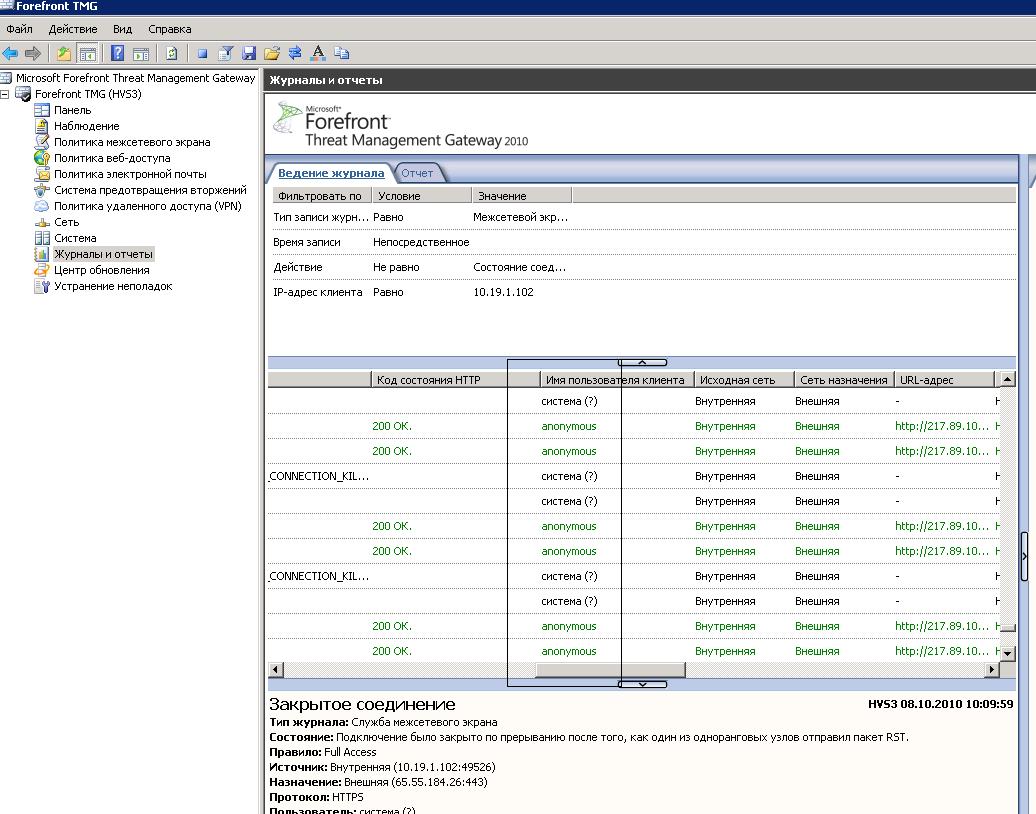Select the Forefront TMG (HVS3) node
The width and height of the screenshot is (1036, 814).
click(88, 94)
